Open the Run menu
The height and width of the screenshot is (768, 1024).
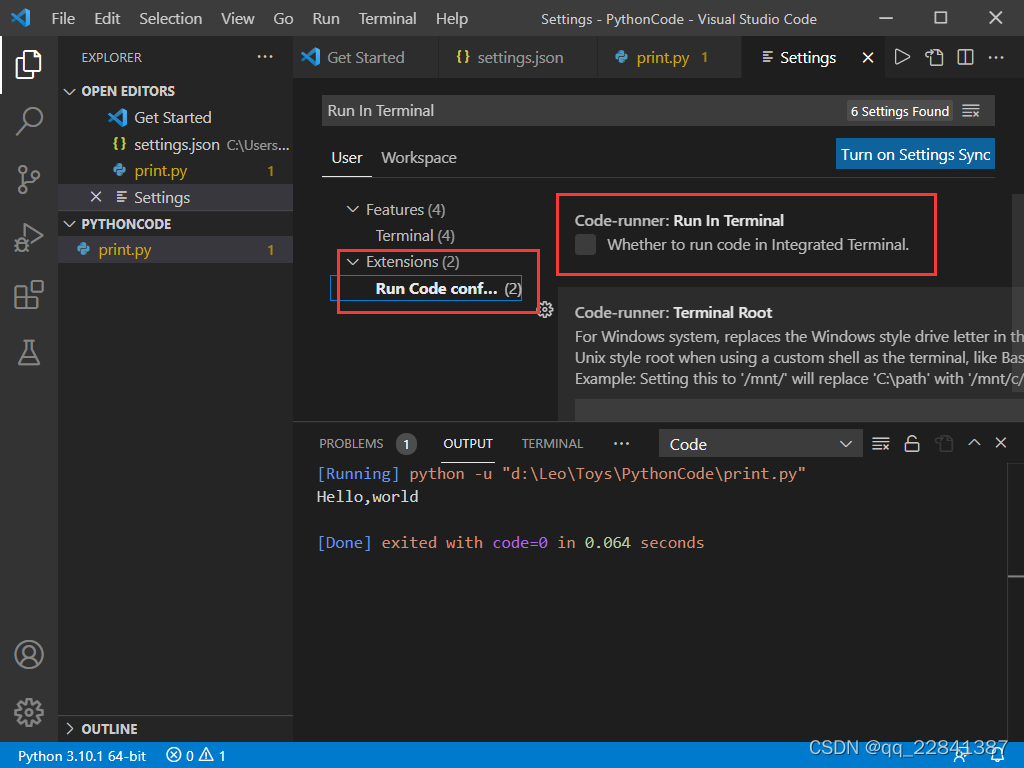click(326, 18)
